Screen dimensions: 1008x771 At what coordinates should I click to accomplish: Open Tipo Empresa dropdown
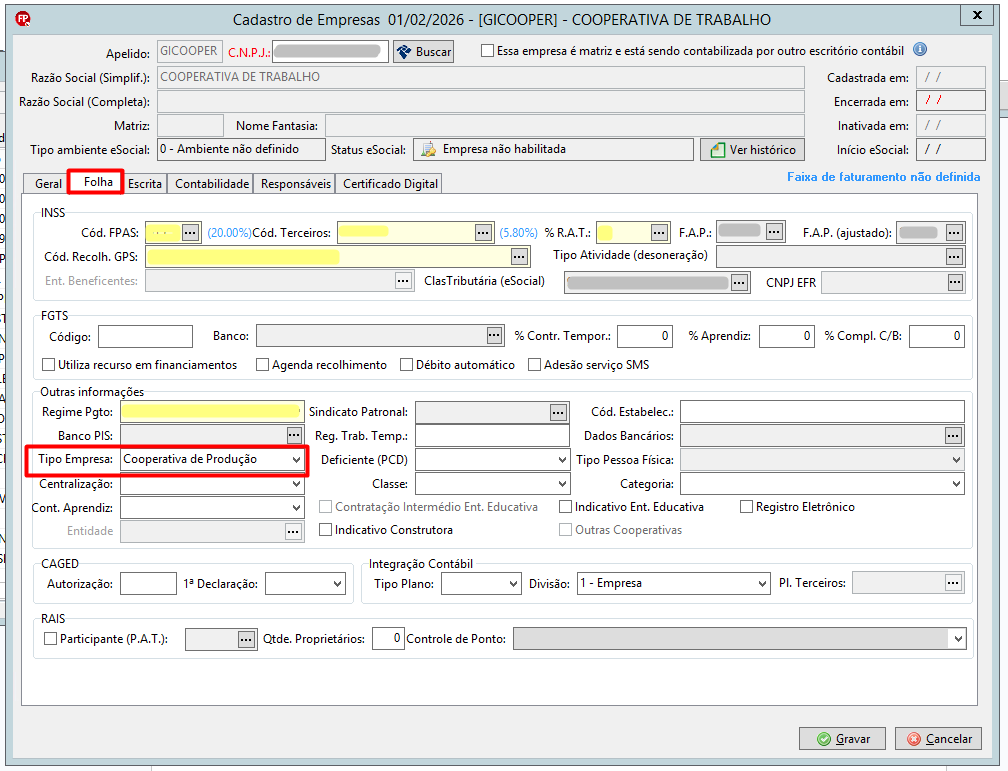(296, 460)
